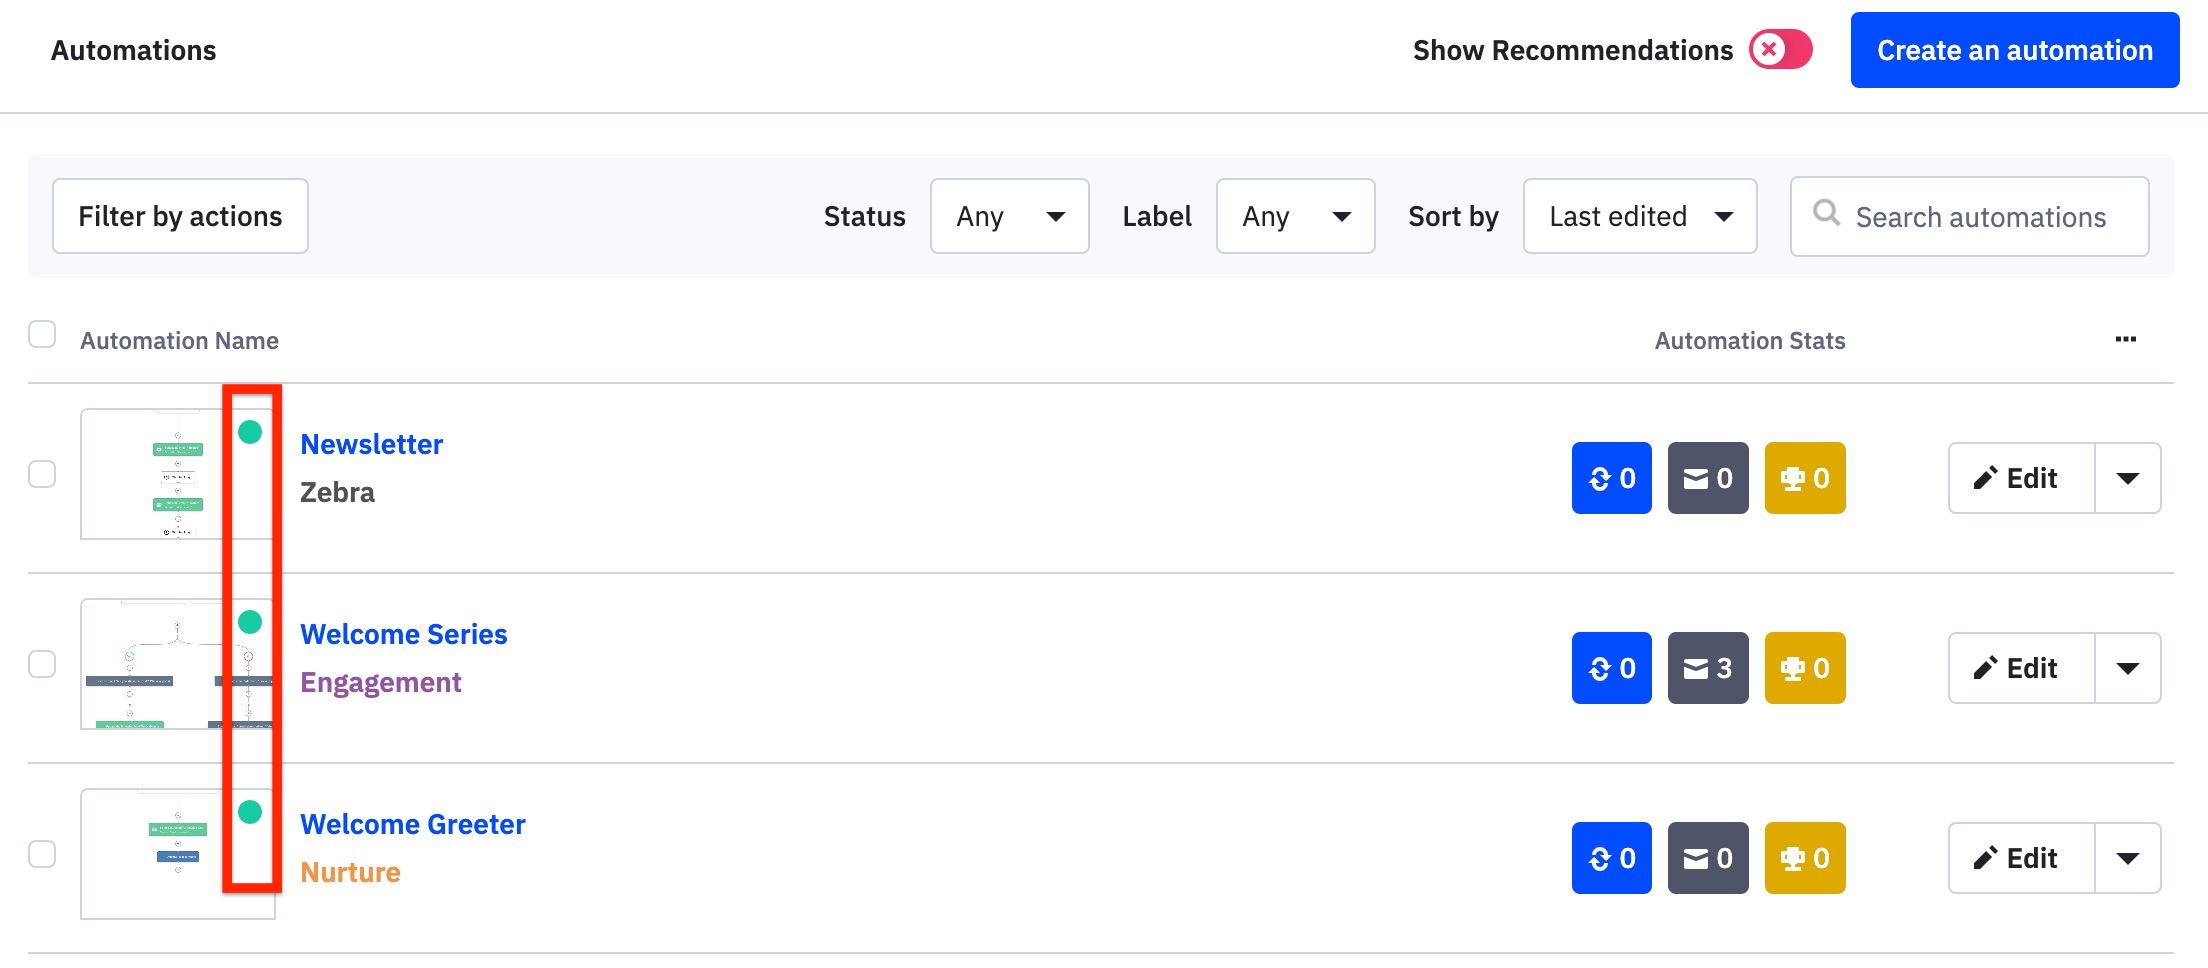The width and height of the screenshot is (2208, 968).
Task: Open the ellipsis options menu above Automation Stats
Action: pyautogui.click(x=2125, y=339)
